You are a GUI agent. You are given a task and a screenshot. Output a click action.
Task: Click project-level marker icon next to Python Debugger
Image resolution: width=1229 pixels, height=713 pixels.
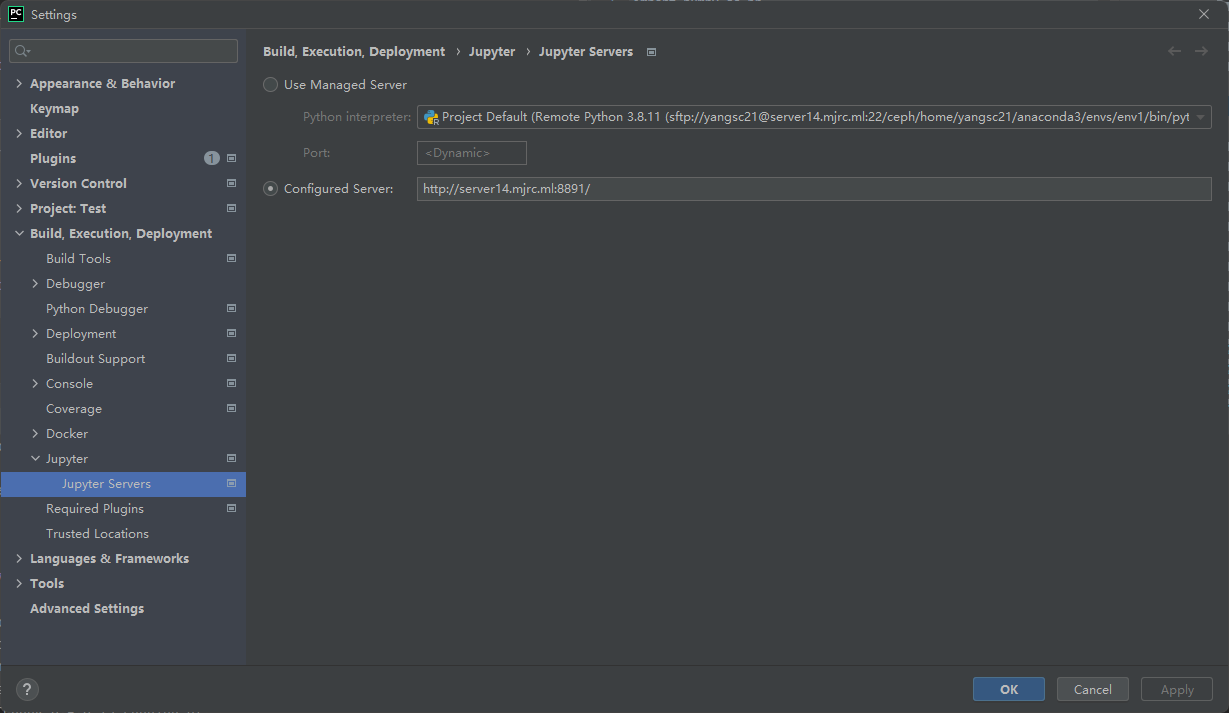[x=232, y=308]
